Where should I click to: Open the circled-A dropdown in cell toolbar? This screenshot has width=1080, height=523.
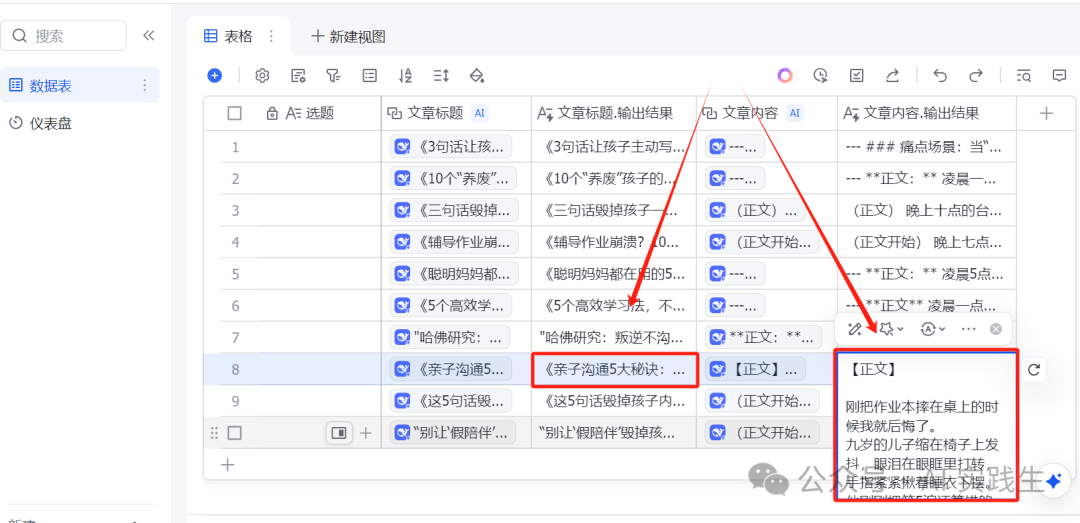click(932, 328)
